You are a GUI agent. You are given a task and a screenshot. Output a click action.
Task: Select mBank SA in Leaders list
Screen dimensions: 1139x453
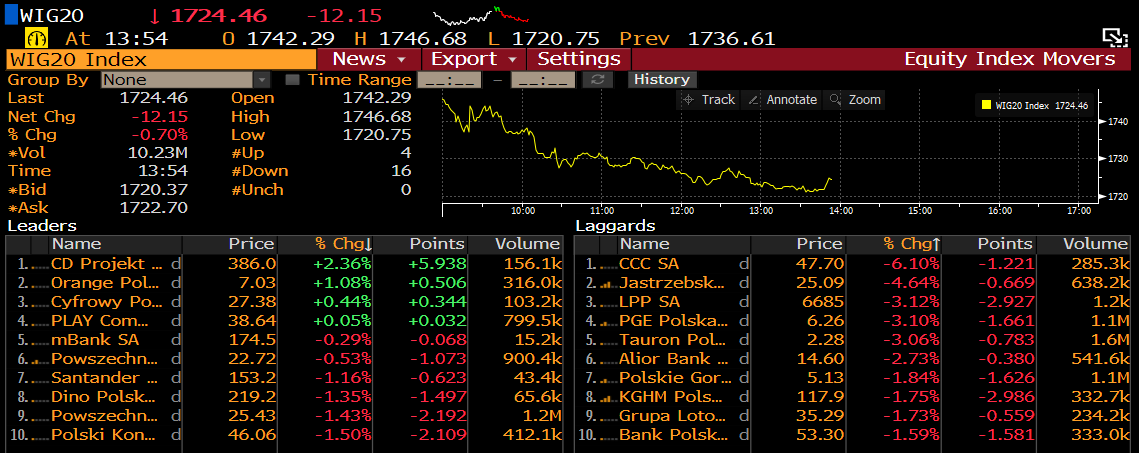pyautogui.click(x=95, y=340)
